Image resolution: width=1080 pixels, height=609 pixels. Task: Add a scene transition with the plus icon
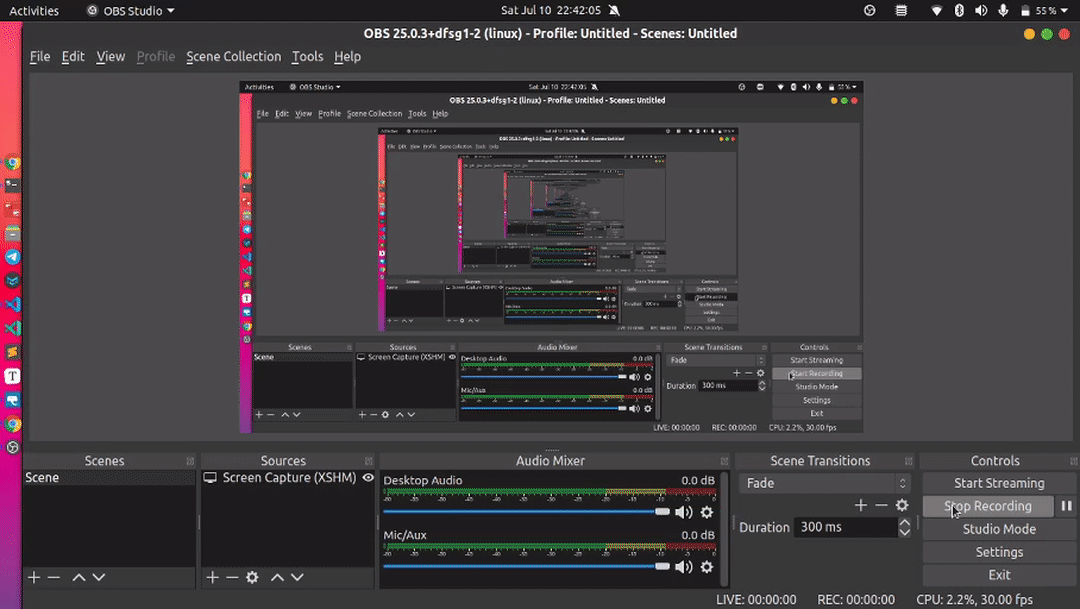pyautogui.click(x=860, y=506)
